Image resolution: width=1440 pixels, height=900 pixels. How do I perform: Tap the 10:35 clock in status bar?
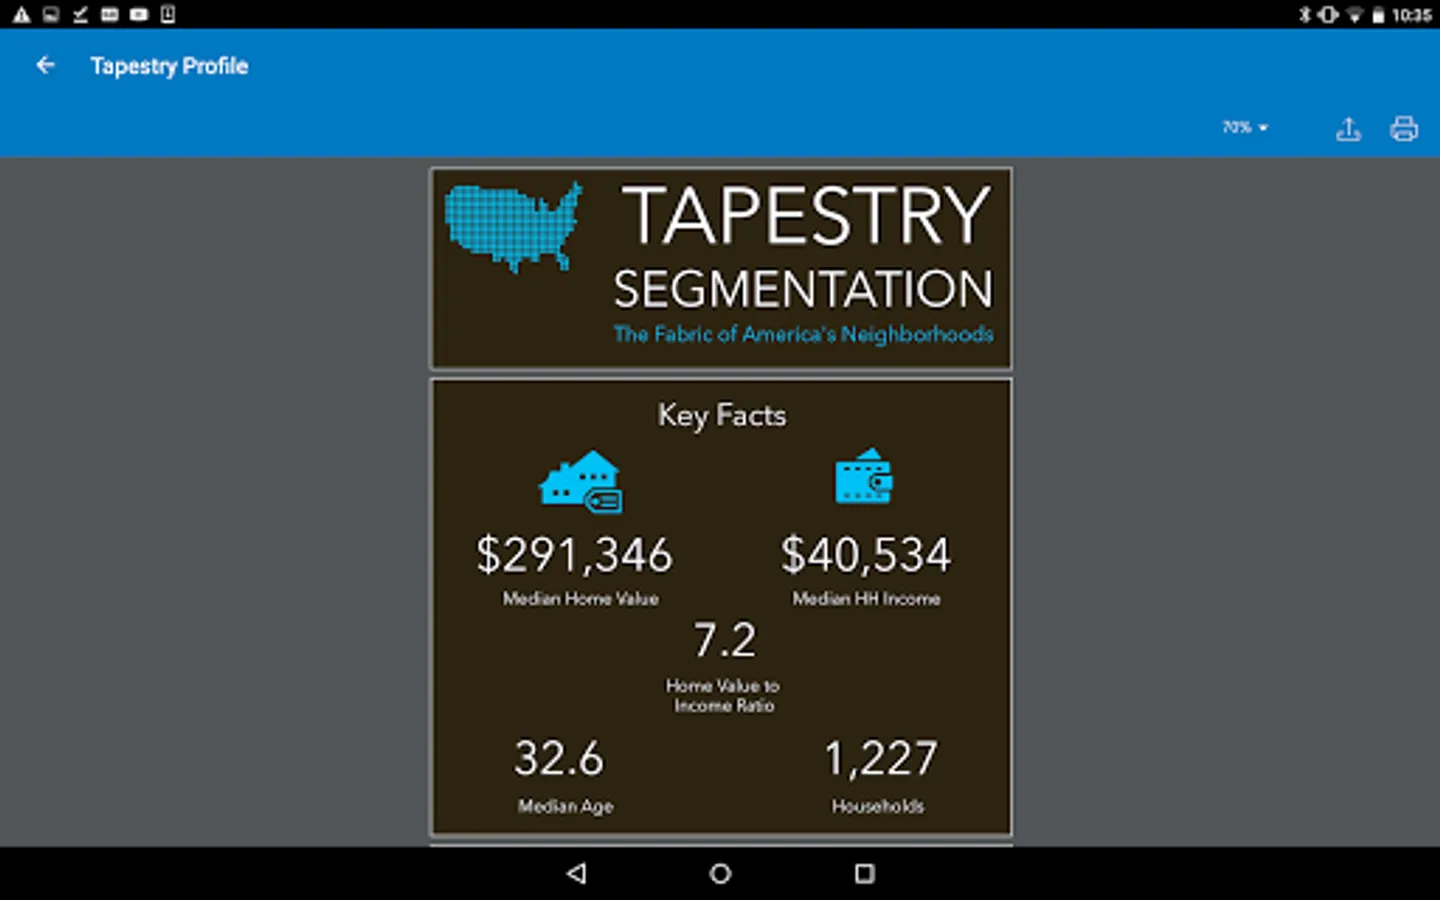click(1412, 15)
